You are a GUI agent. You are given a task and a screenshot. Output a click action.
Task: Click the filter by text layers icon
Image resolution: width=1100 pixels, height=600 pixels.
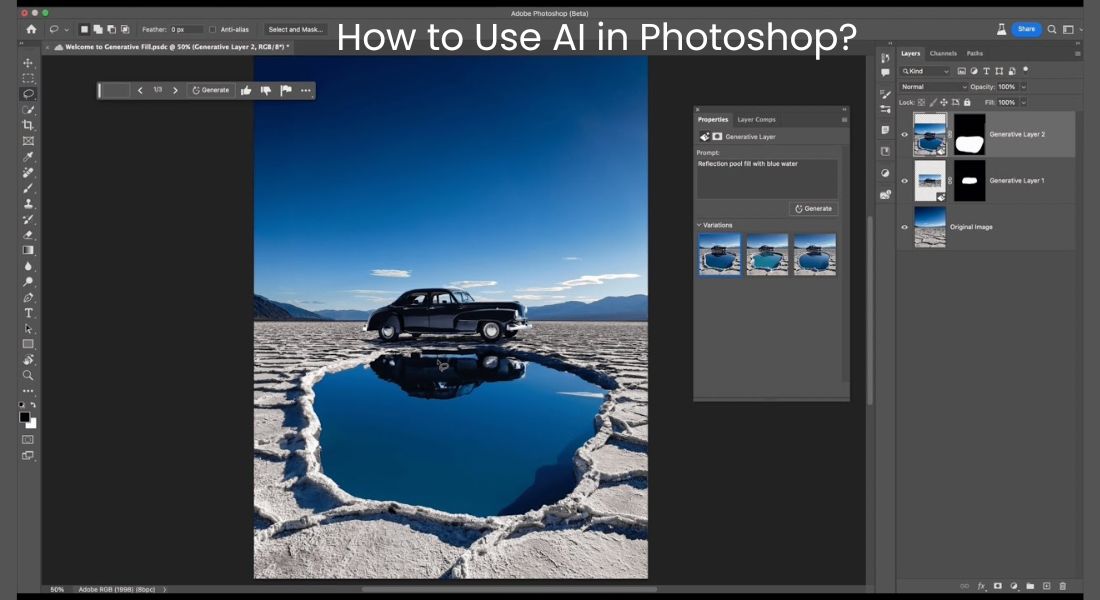tap(987, 71)
